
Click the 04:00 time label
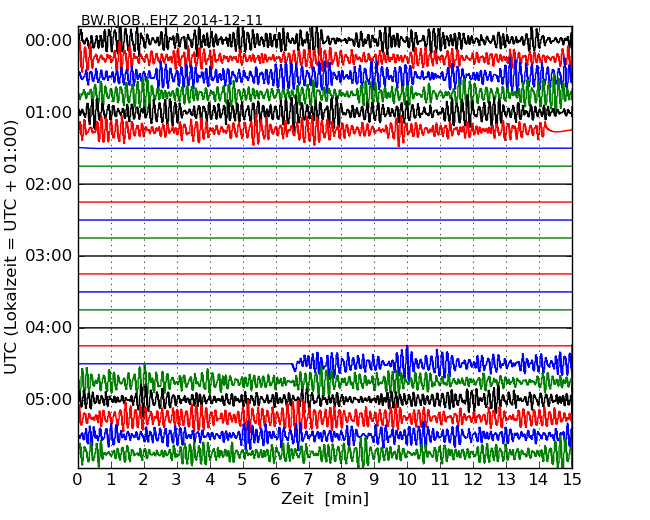tap(49, 328)
